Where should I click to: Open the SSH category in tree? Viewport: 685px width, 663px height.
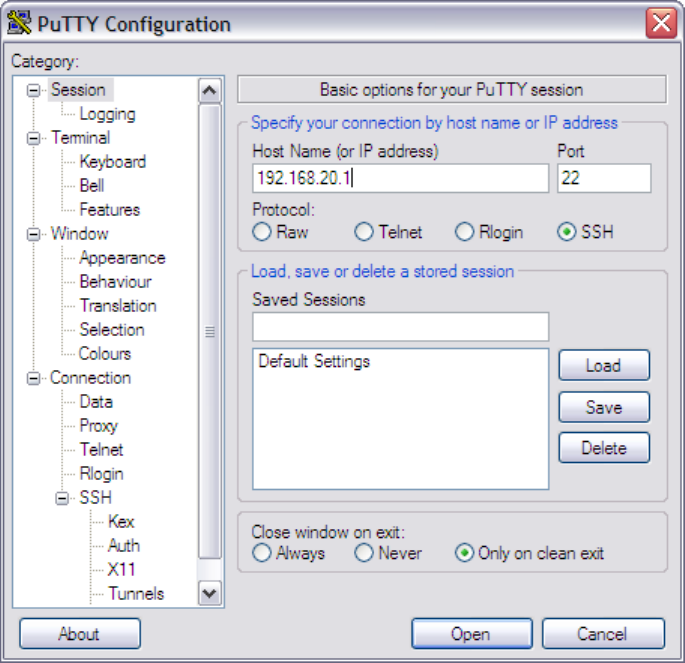click(96, 498)
